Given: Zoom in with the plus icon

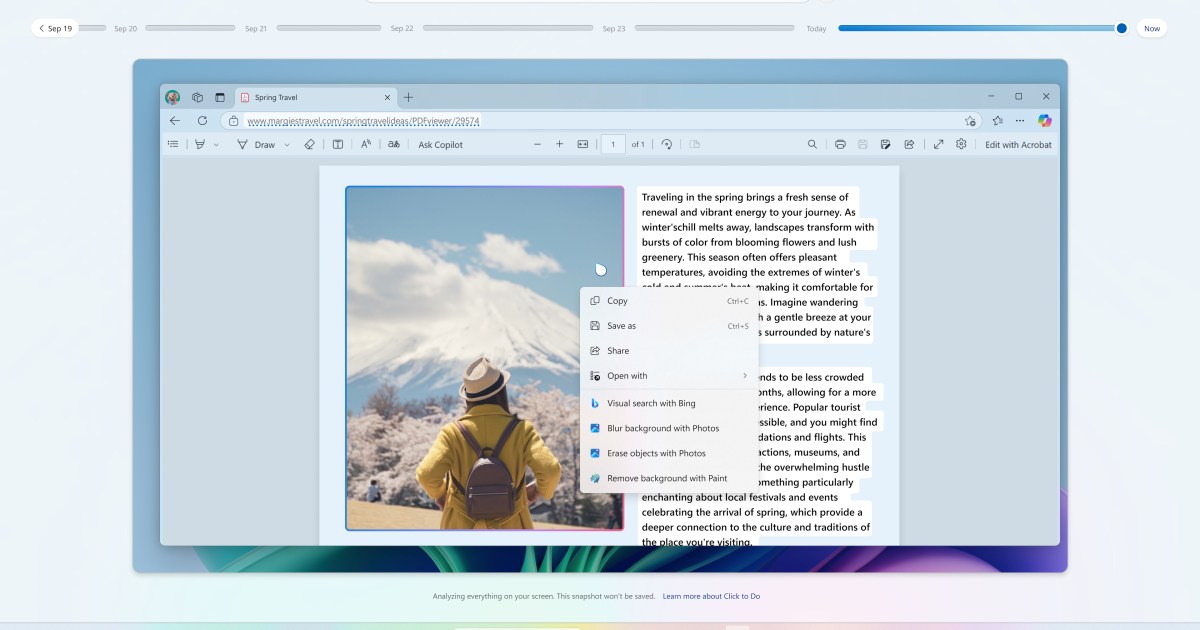Looking at the screenshot, I should point(559,145).
